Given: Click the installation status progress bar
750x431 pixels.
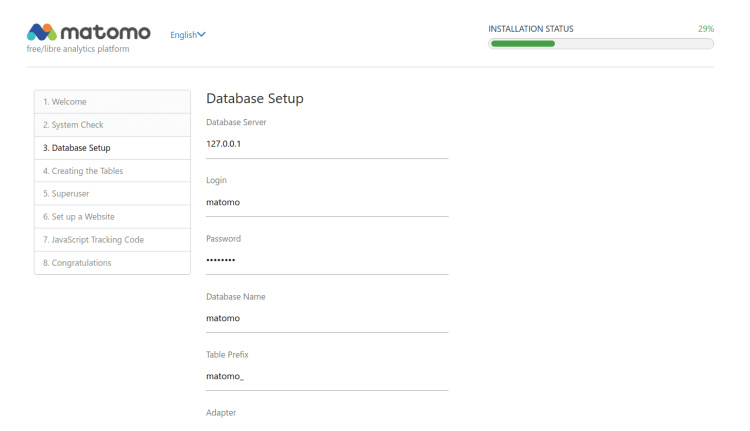Looking at the screenshot, I should coord(601,44).
